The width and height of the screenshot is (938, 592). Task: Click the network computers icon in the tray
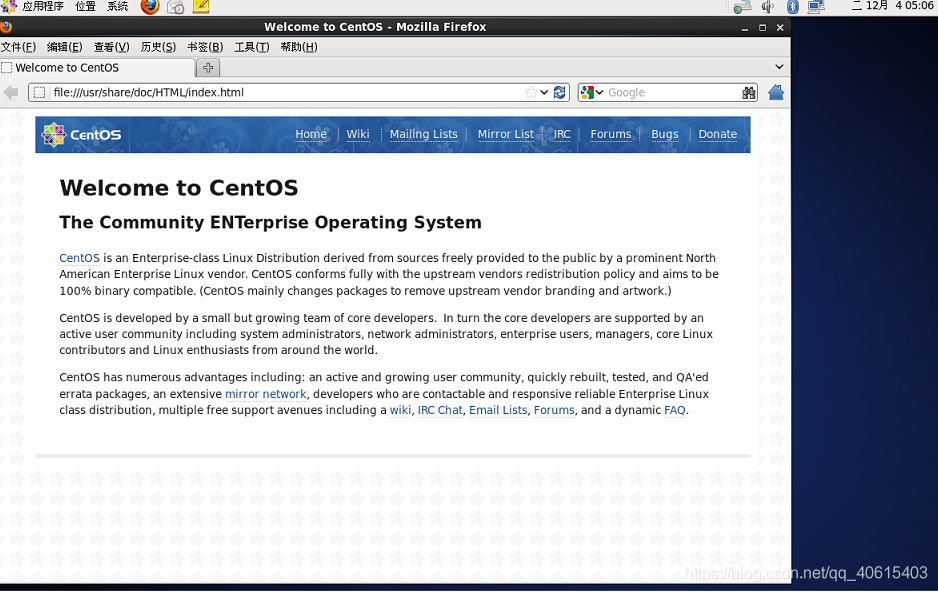click(x=816, y=7)
